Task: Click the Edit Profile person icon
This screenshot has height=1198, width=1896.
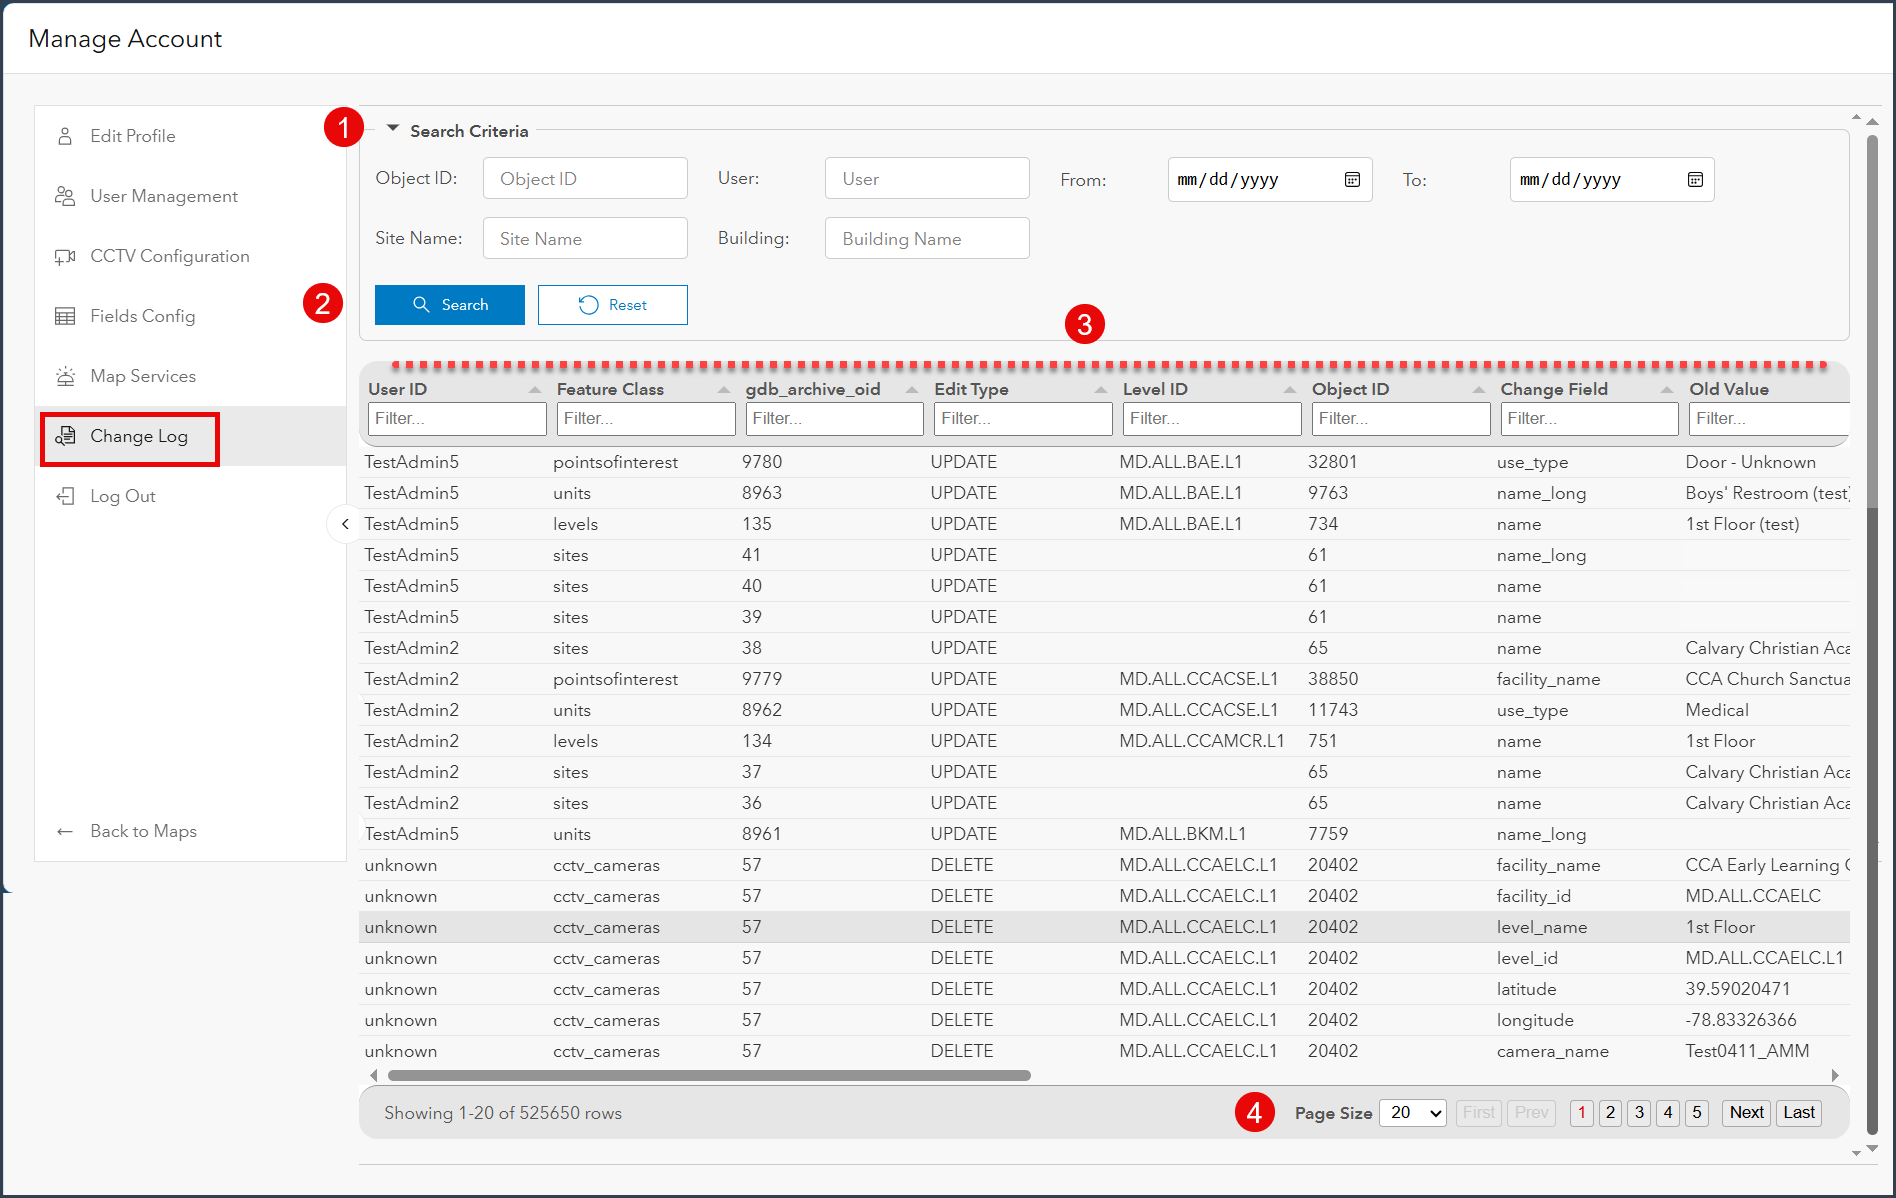Action: tap(65, 136)
